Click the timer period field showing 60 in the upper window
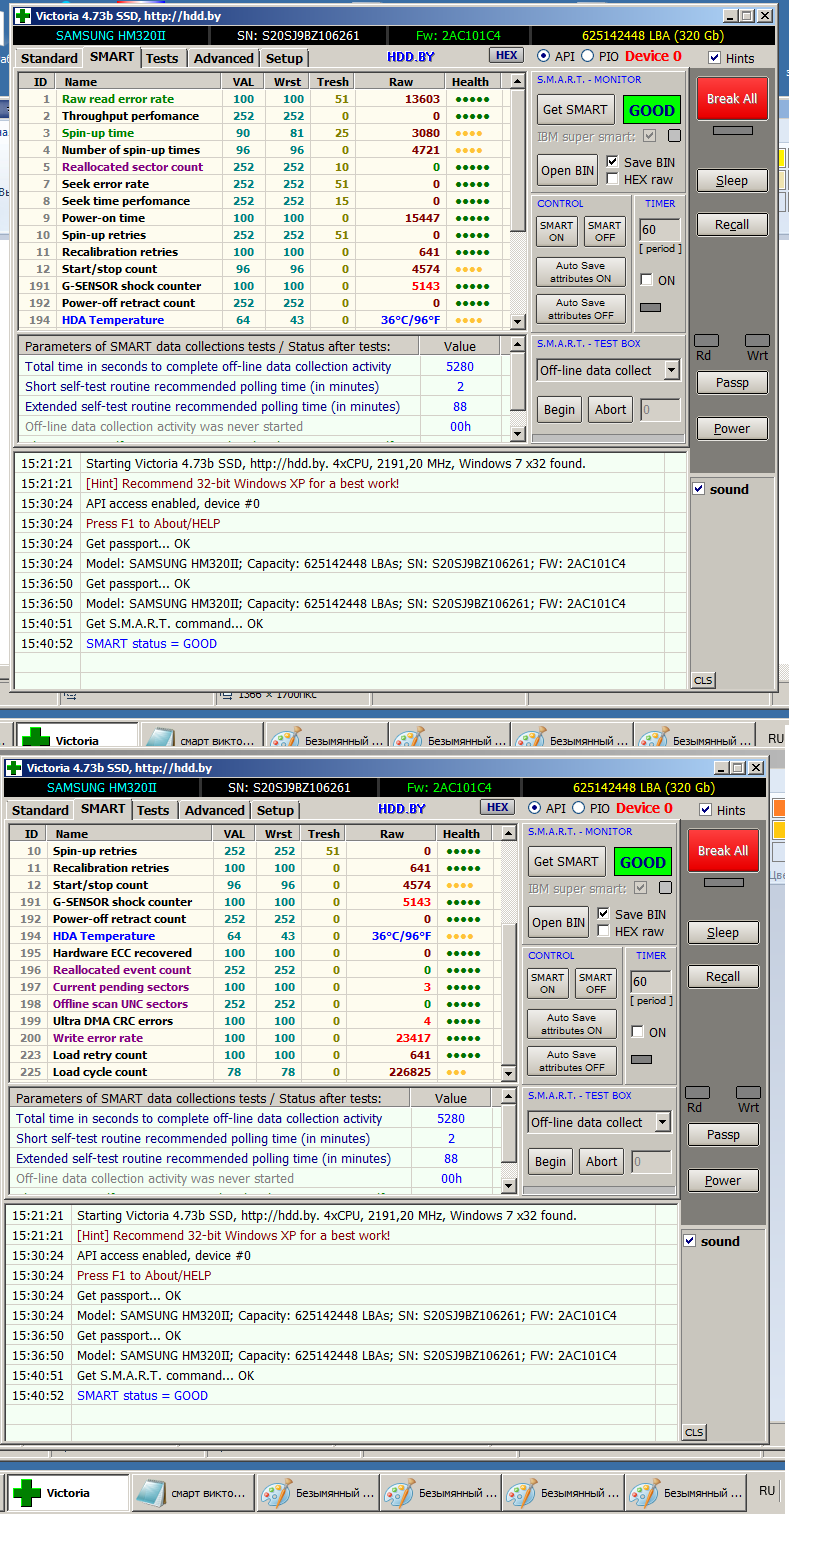Screen dimensions: 814x1546 [x=660, y=230]
